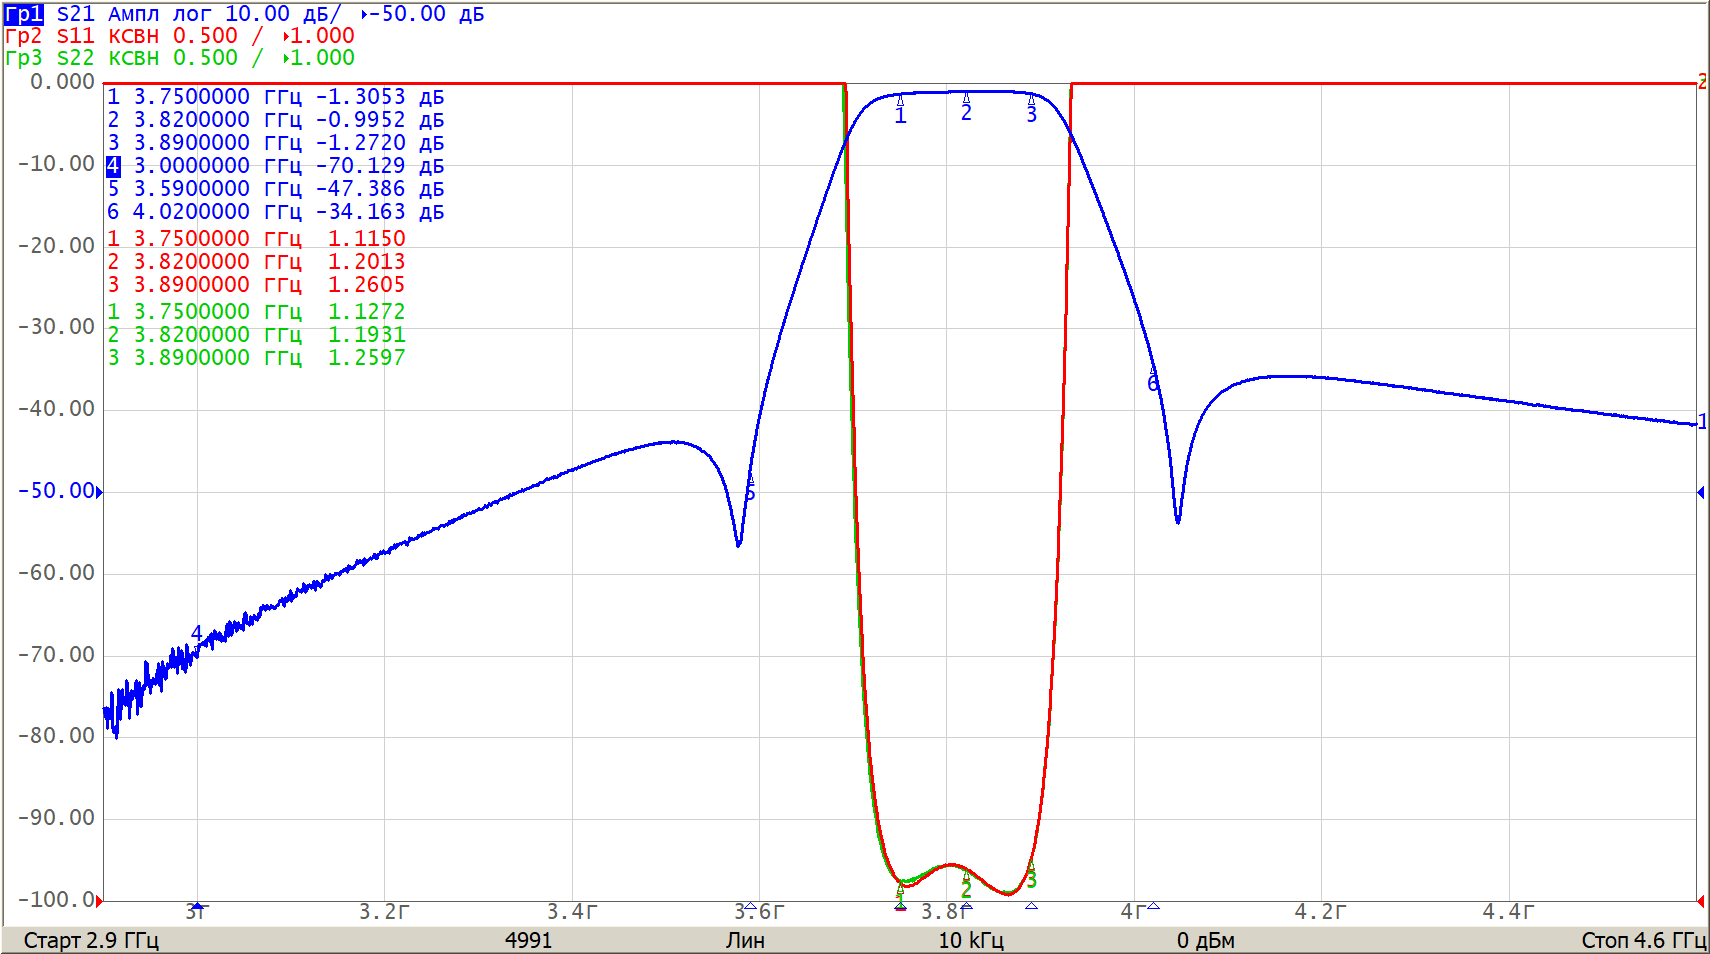Select marker 3 on the blue S21 passband
This screenshot has width=1710, height=954.
pyautogui.click(x=1031, y=110)
